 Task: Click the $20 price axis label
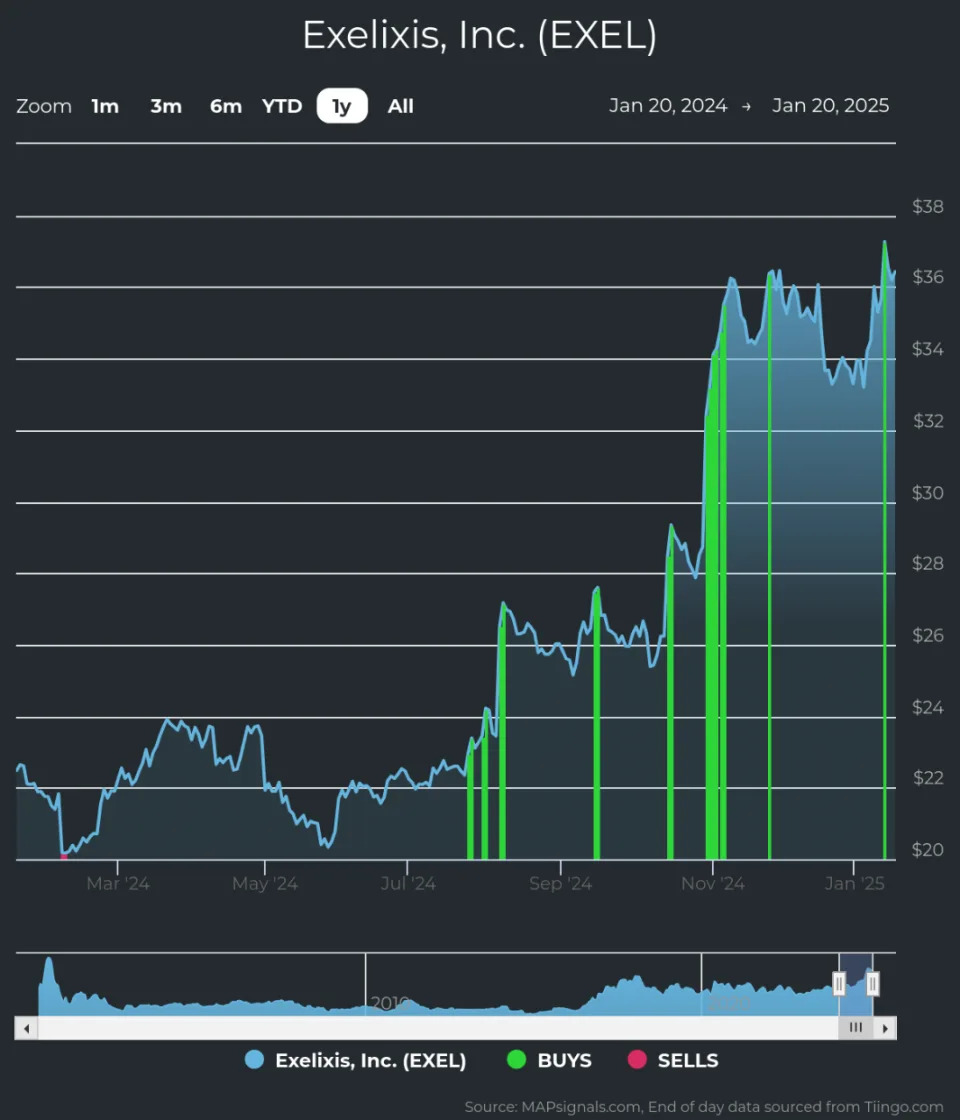(x=927, y=850)
